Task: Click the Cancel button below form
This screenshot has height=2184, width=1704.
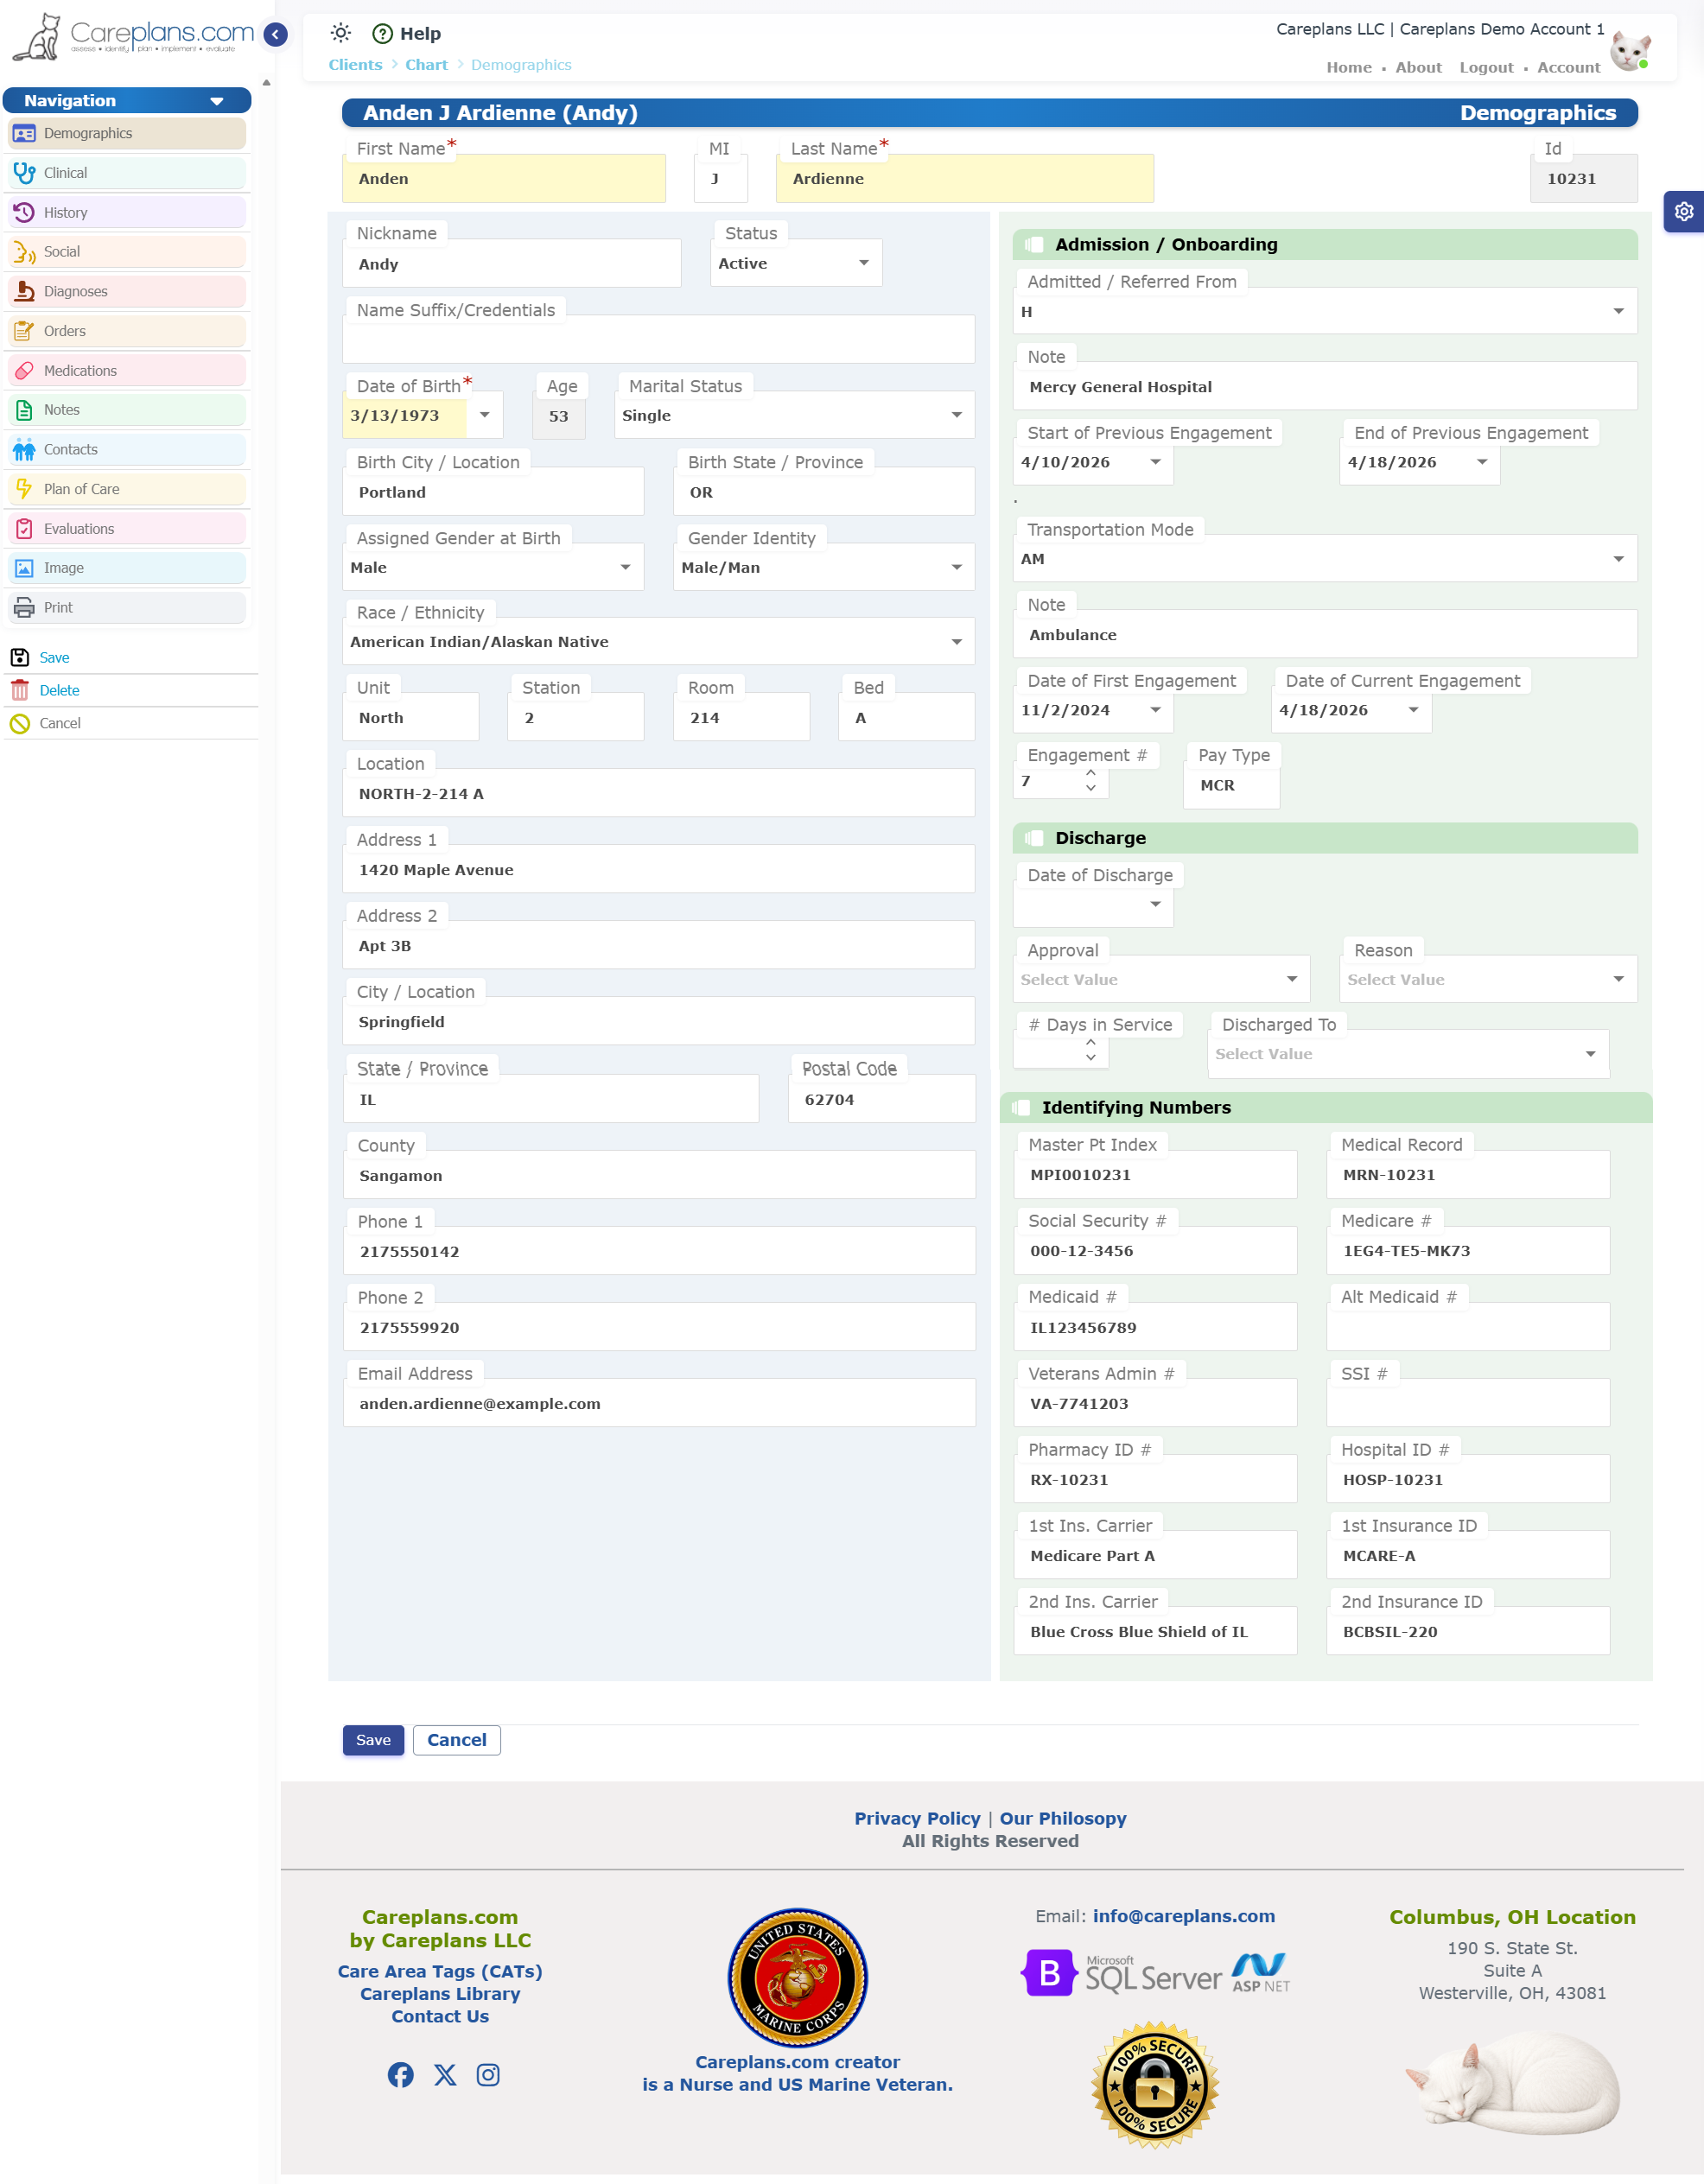Action: tap(457, 1740)
